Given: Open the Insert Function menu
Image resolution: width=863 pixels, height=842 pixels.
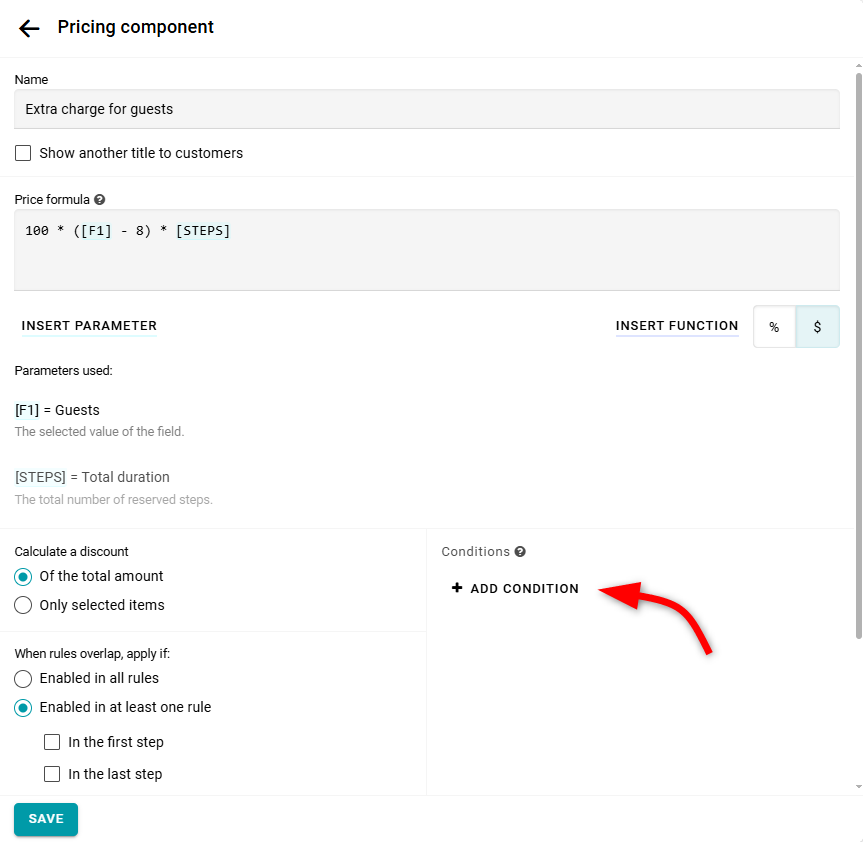Looking at the screenshot, I should (677, 326).
